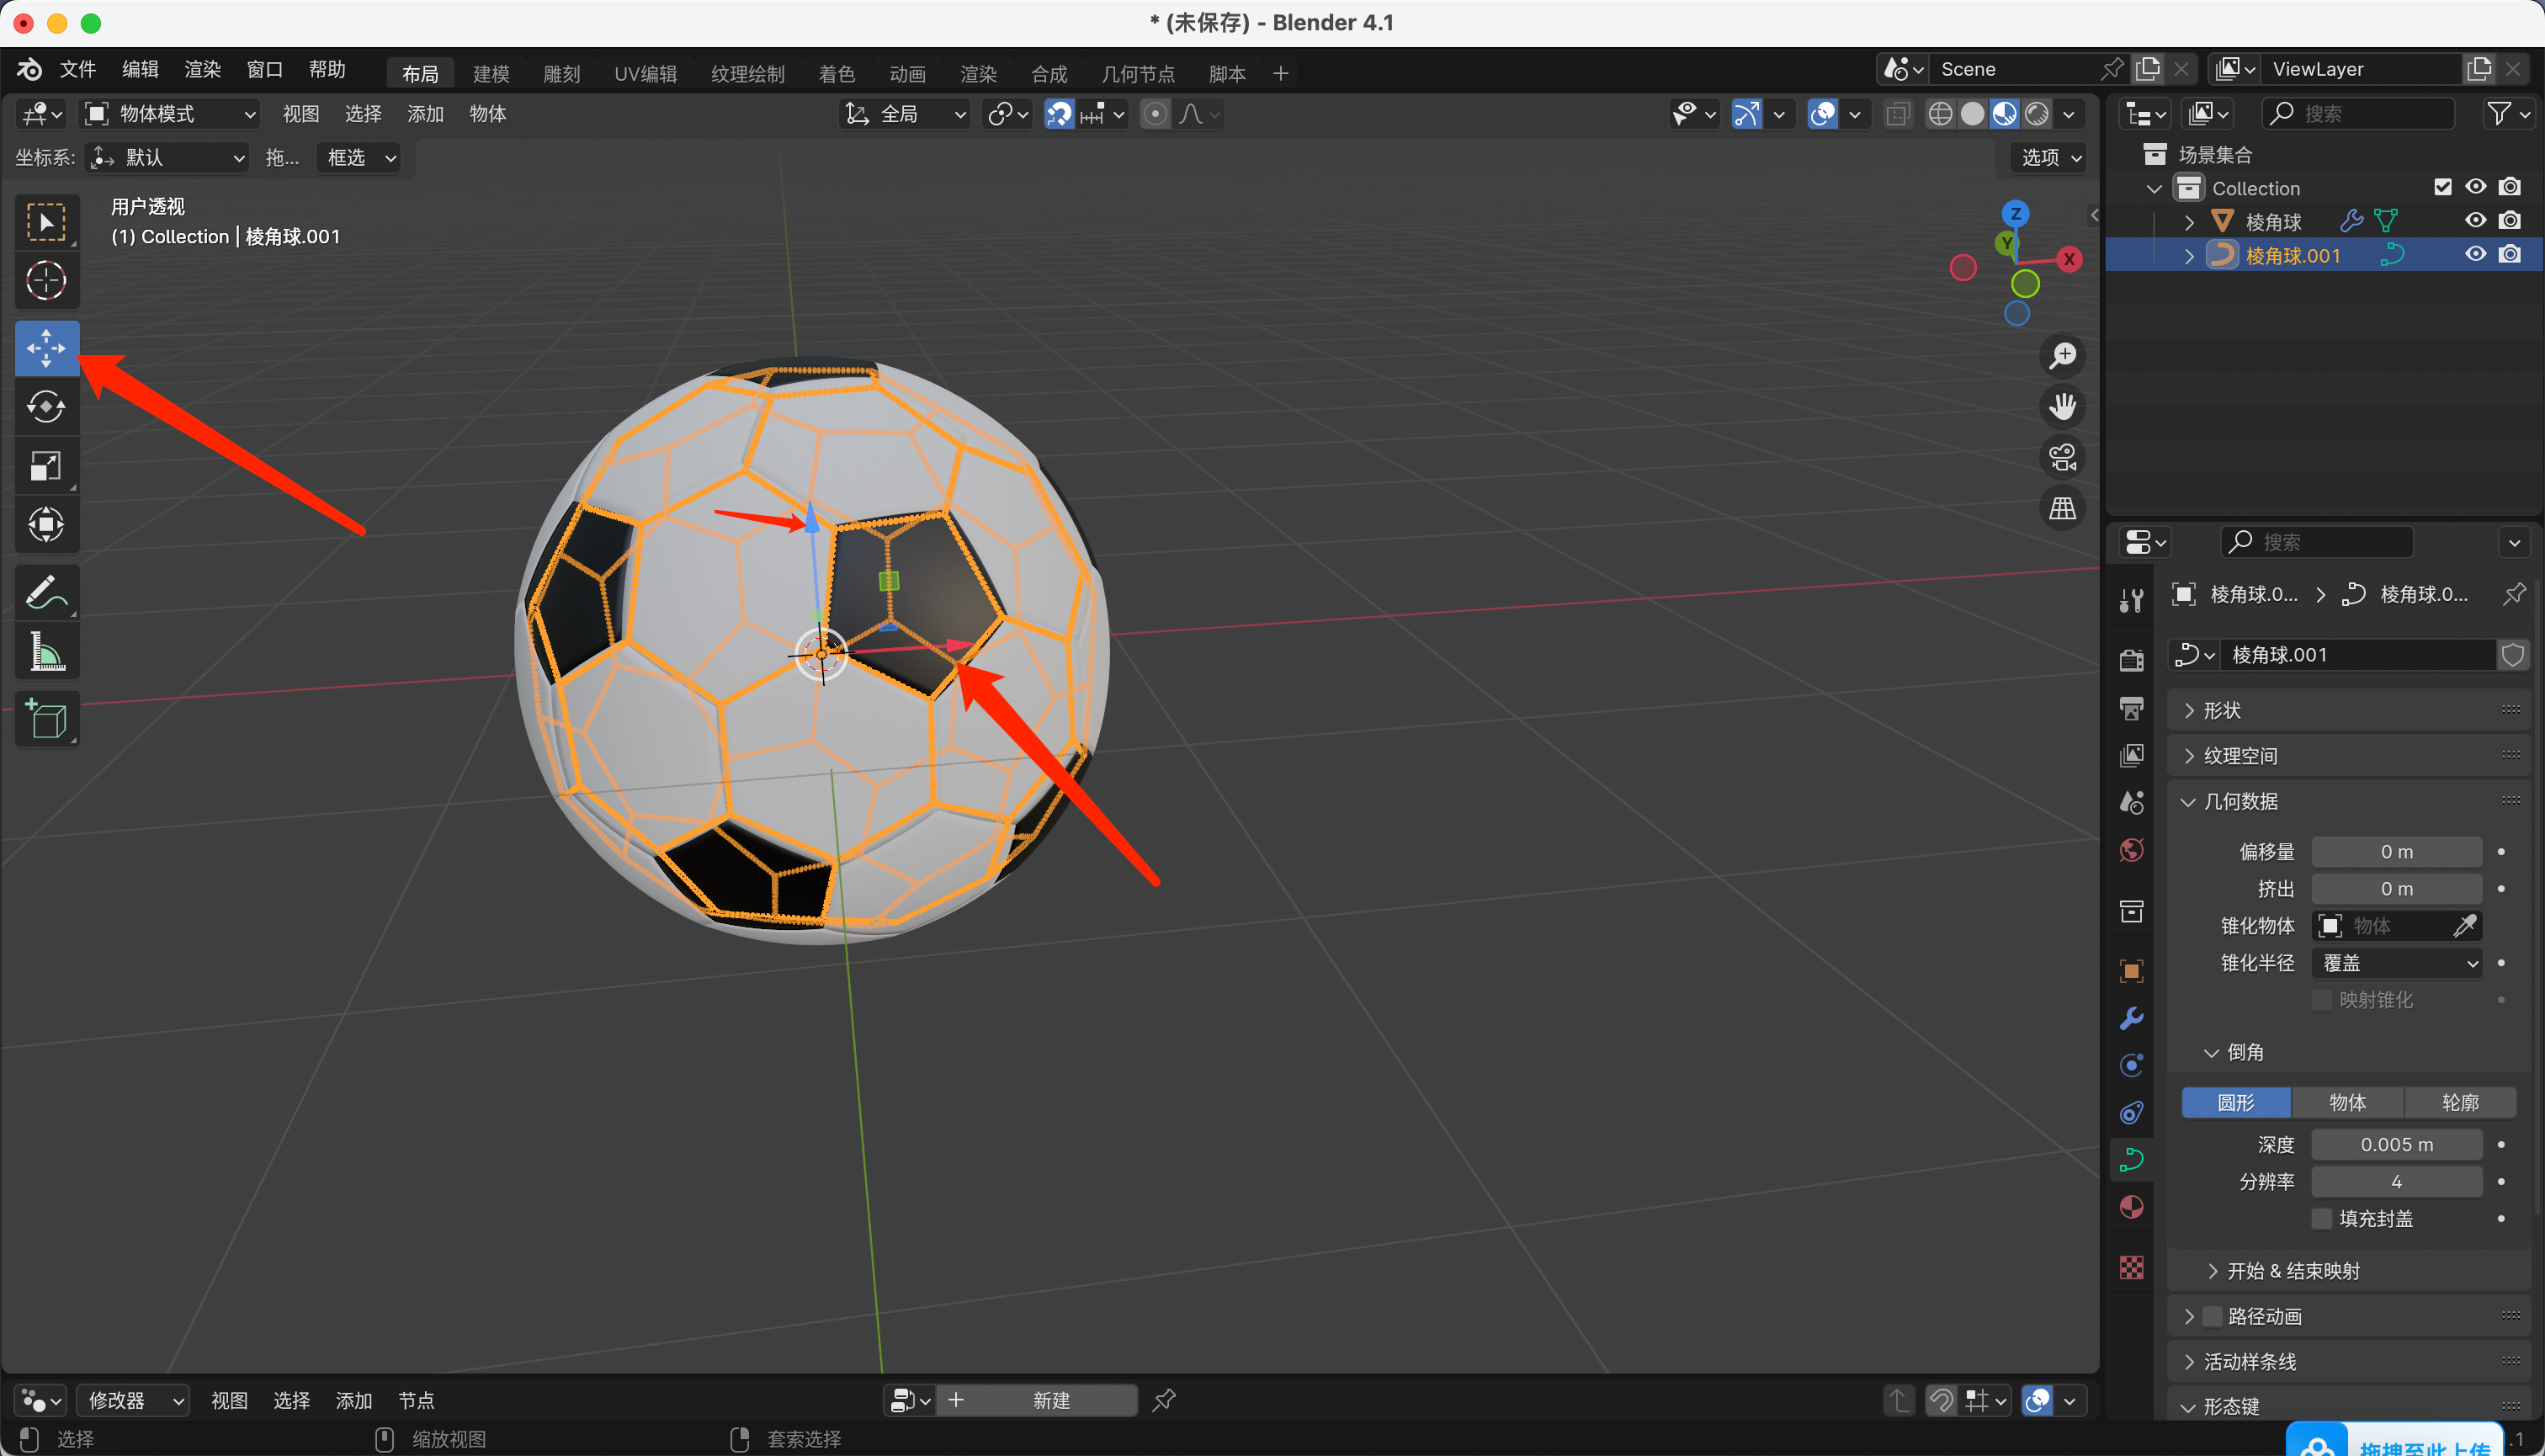Click the 深度 0.005 m value field
This screenshot has height=1456, width=2545.
(2396, 1144)
